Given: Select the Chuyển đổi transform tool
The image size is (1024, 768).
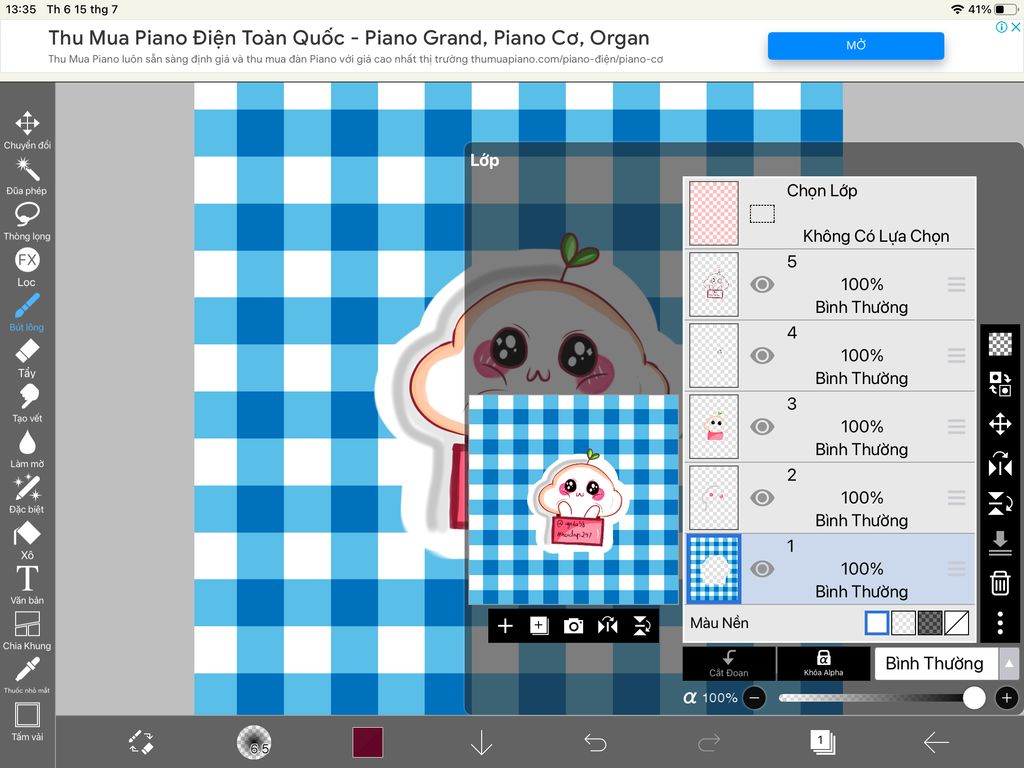Looking at the screenshot, I should click(27, 130).
